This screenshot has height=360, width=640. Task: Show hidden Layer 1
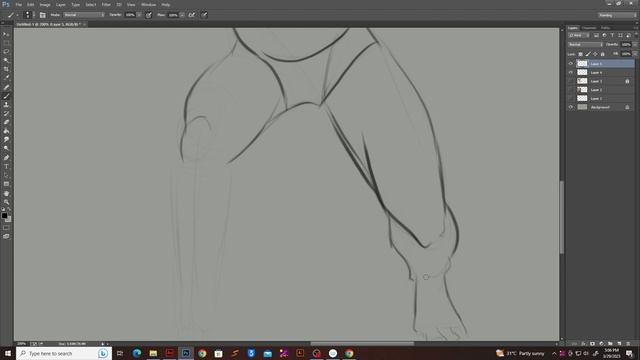tap(571, 98)
